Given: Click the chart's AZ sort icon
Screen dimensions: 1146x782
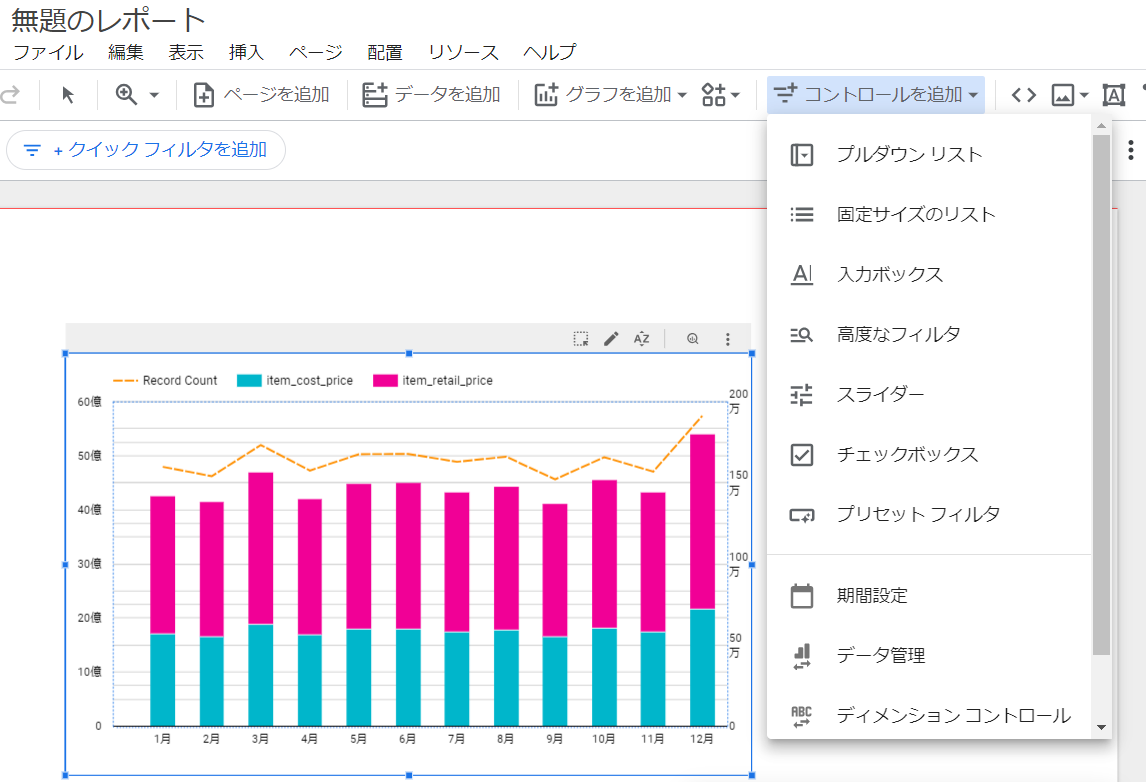Looking at the screenshot, I should click(641, 339).
